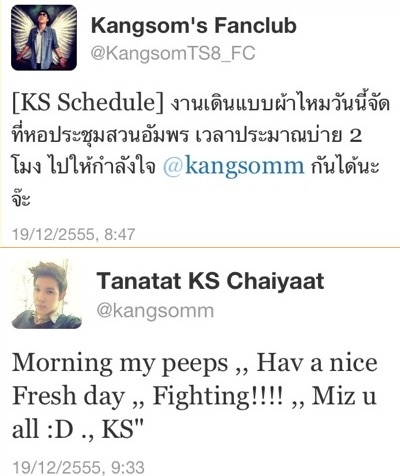Click the 'Fresh day' phrase in tweet
The height and width of the screenshot is (476, 400).
[x=68, y=397]
